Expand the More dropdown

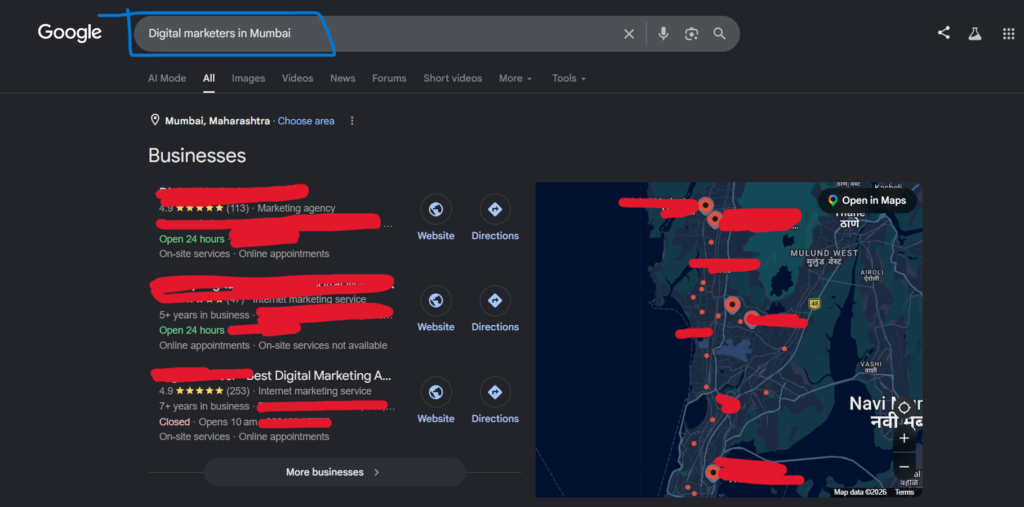click(x=515, y=78)
